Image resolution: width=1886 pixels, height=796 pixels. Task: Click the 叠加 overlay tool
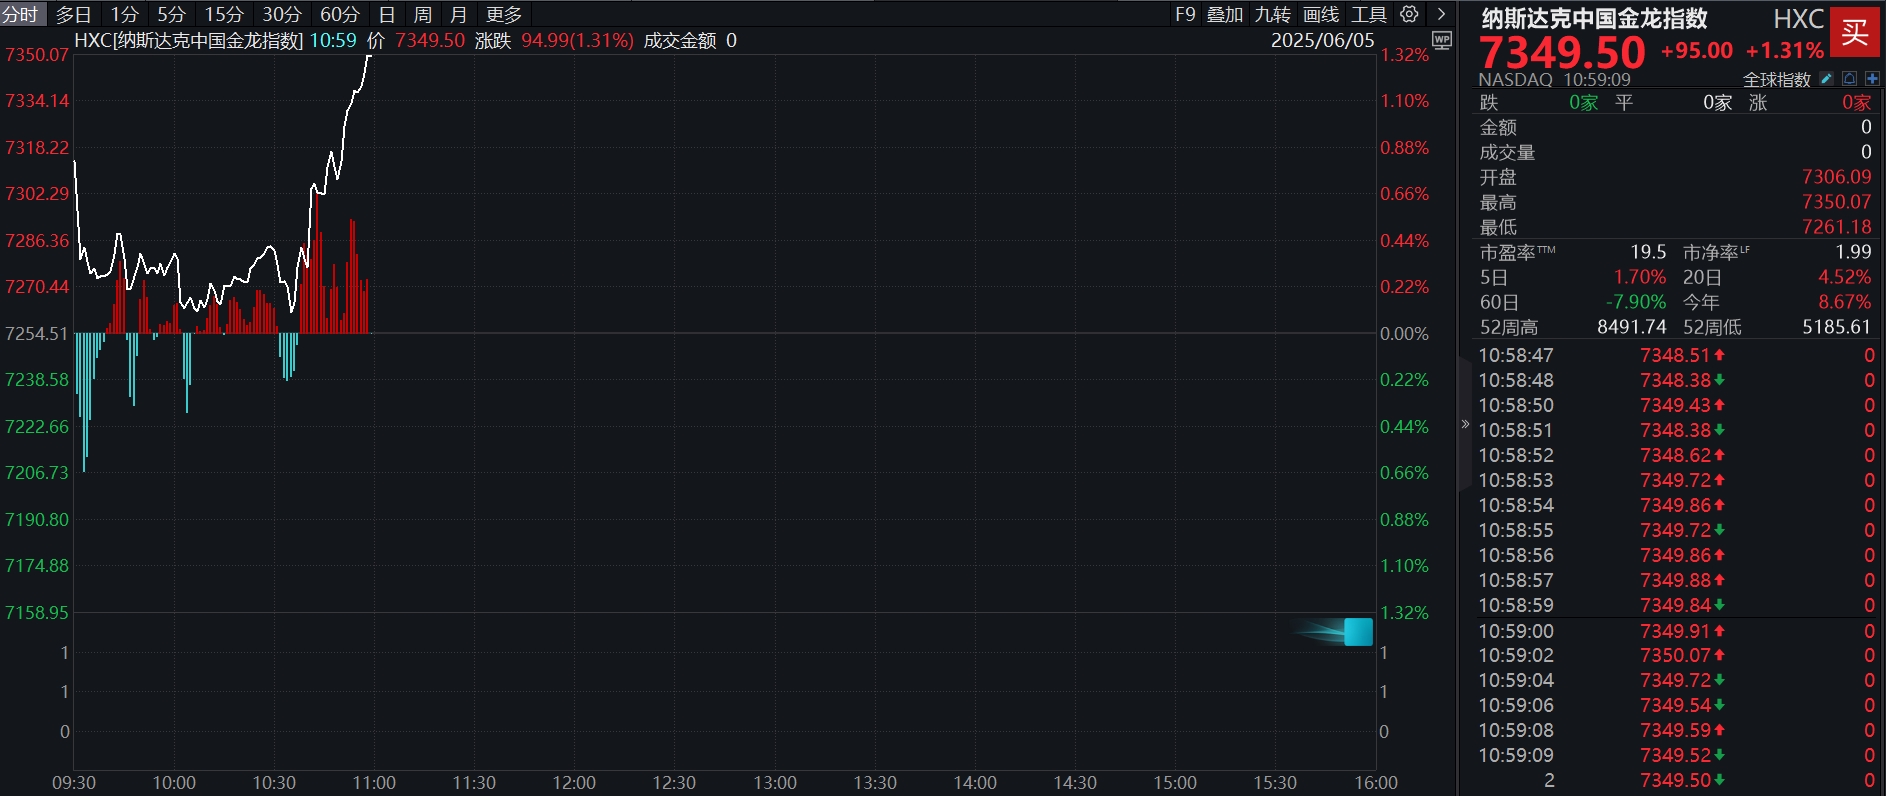1225,14
